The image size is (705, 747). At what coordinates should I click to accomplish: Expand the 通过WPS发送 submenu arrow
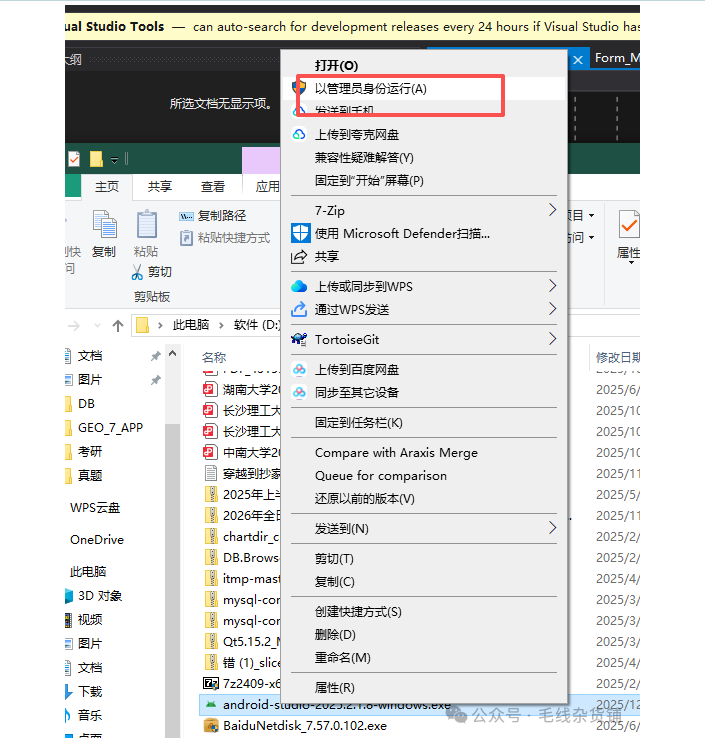click(552, 309)
